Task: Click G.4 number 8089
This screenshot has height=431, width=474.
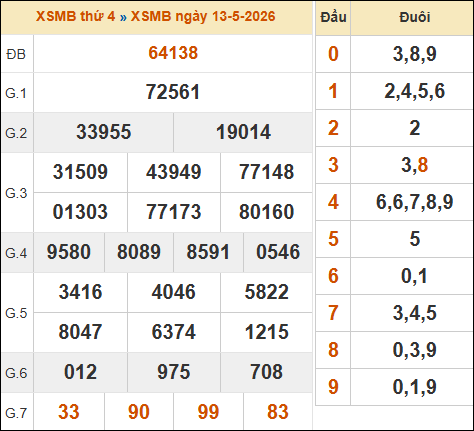Action: click(x=139, y=252)
